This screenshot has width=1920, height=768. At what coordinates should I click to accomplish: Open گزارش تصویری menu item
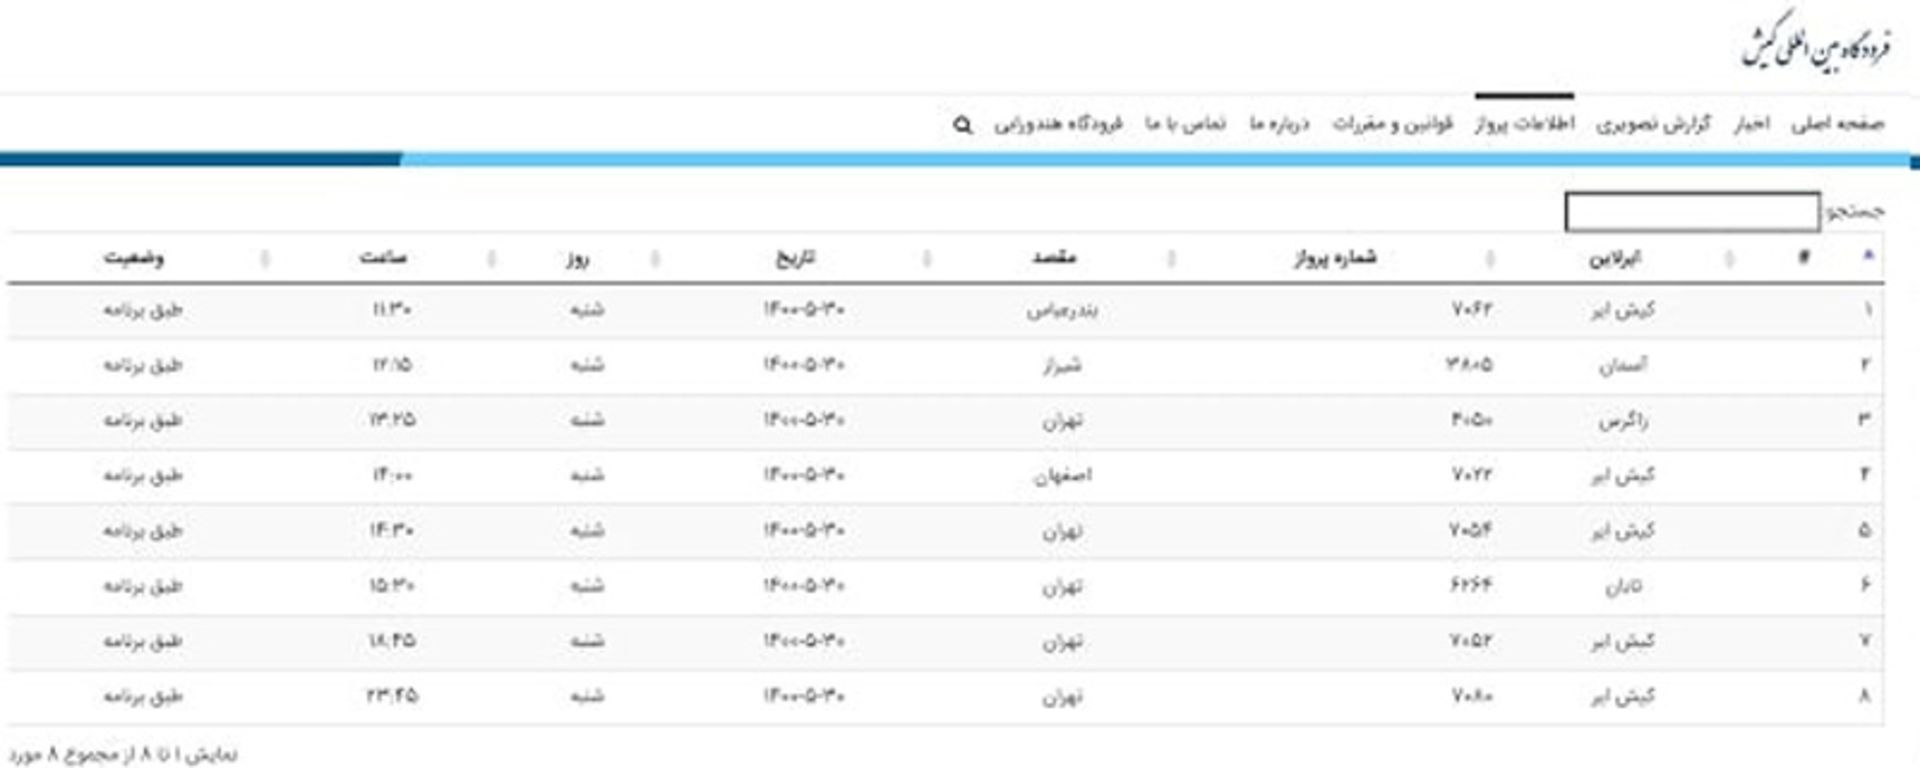click(x=1653, y=124)
